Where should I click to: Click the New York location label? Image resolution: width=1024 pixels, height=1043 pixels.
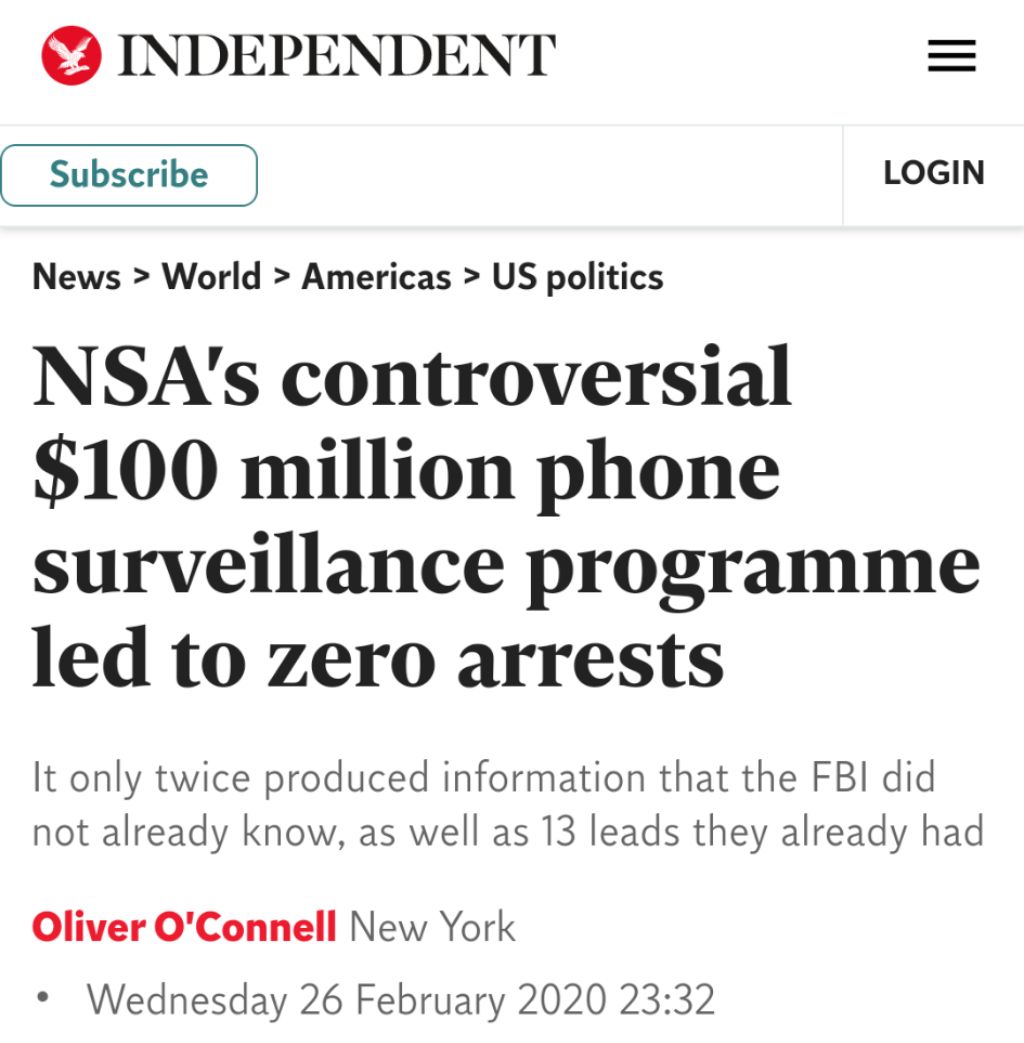432,927
